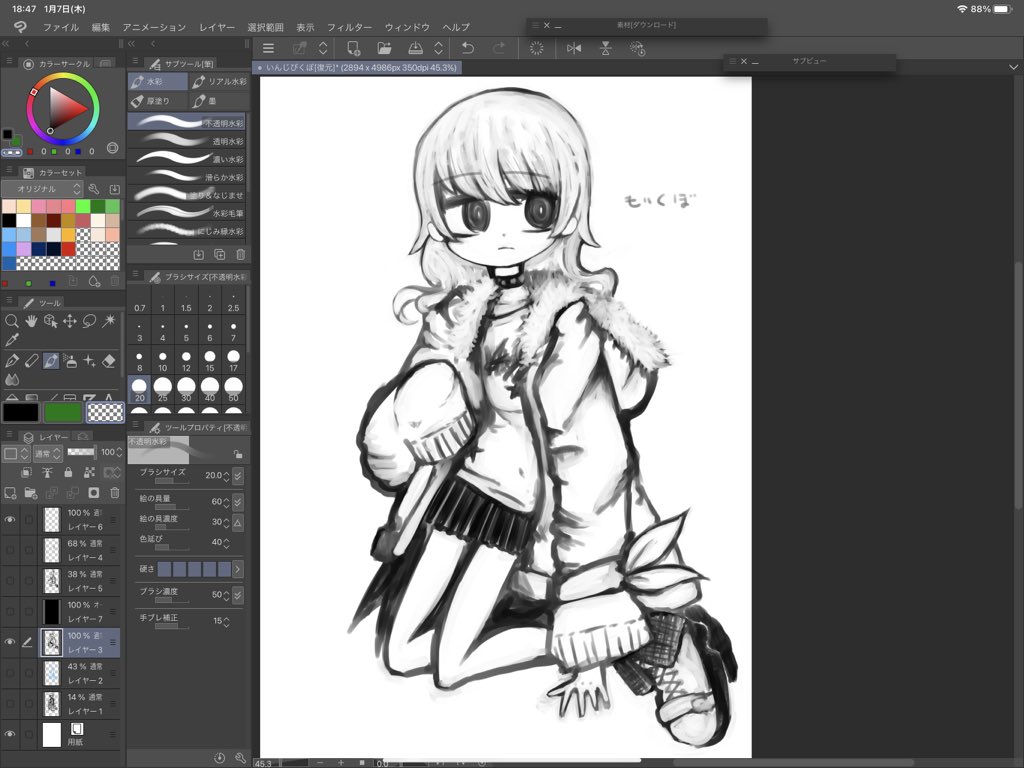Screen dimensions: 1024x768
Task: Select the Airbrush spray tool
Action: (x=70, y=360)
